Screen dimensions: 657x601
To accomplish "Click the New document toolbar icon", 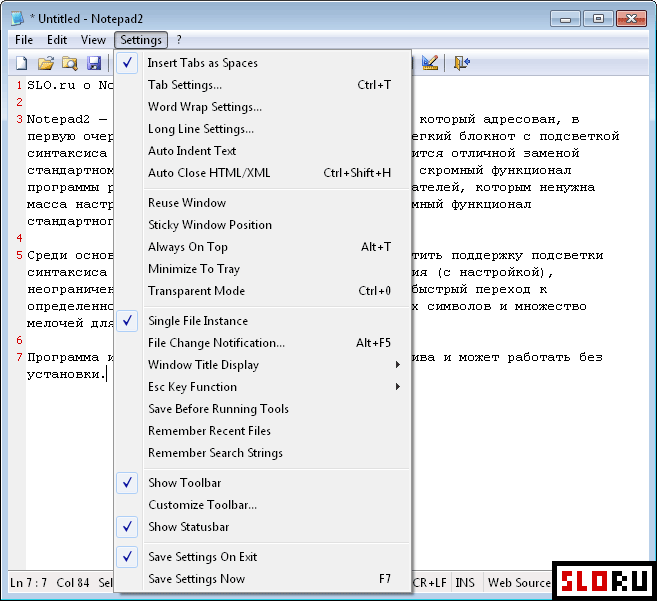I will (x=22, y=63).
